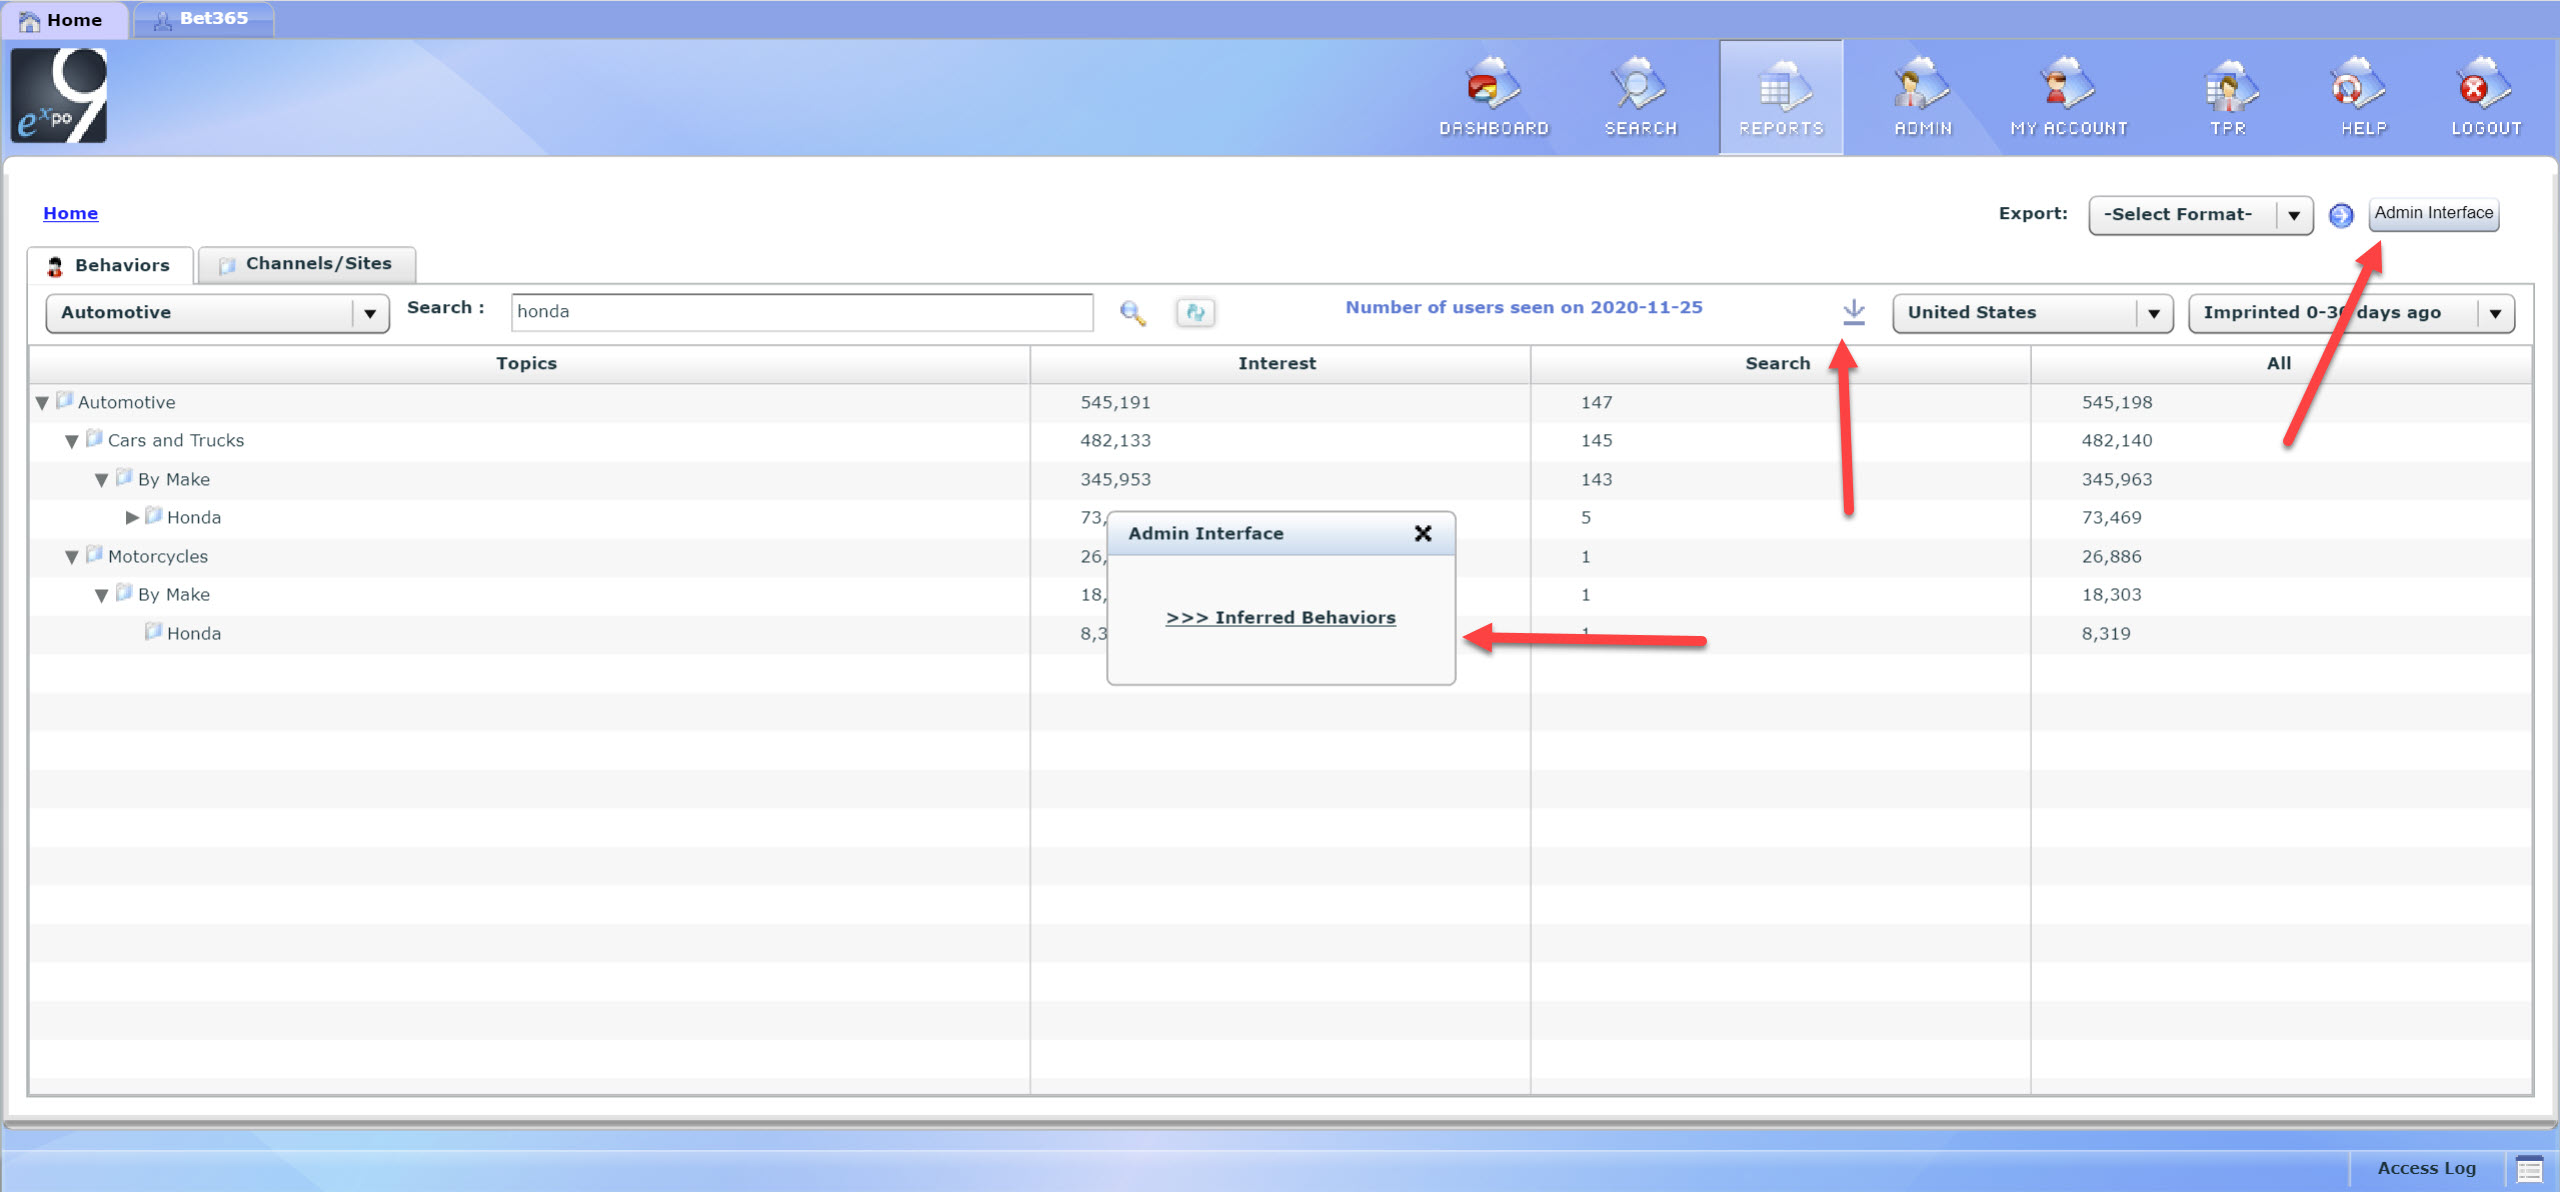
Task: Collapse the Motorcycles tree node
Action: (x=72, y=557)
